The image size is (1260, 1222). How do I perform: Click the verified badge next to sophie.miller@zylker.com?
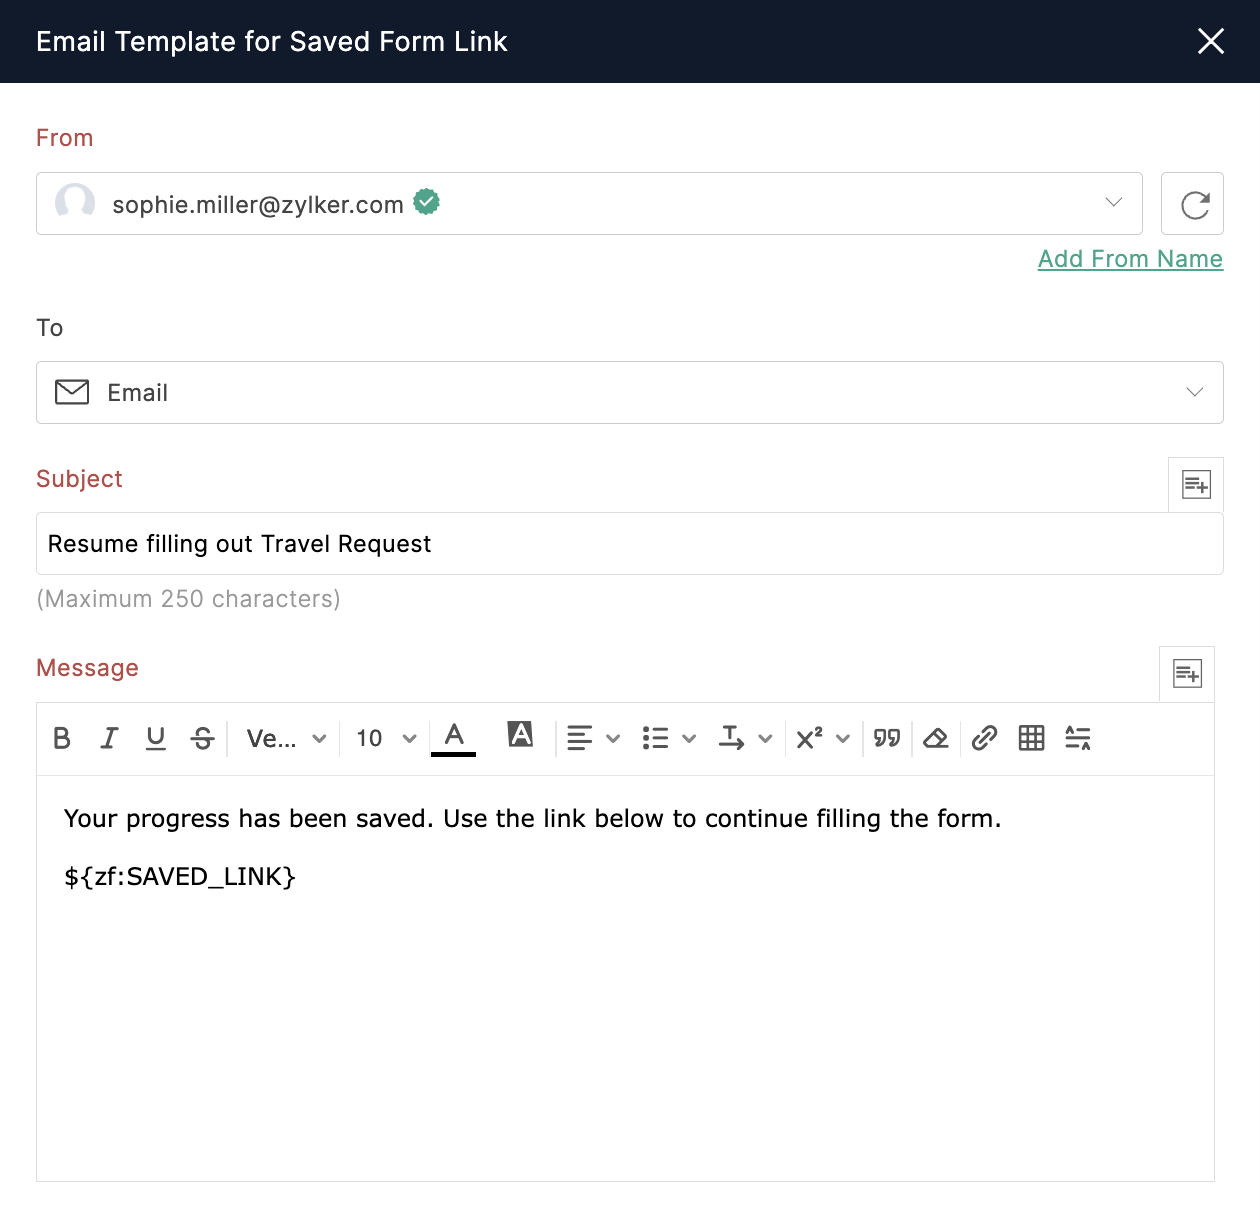pos(427,202)
